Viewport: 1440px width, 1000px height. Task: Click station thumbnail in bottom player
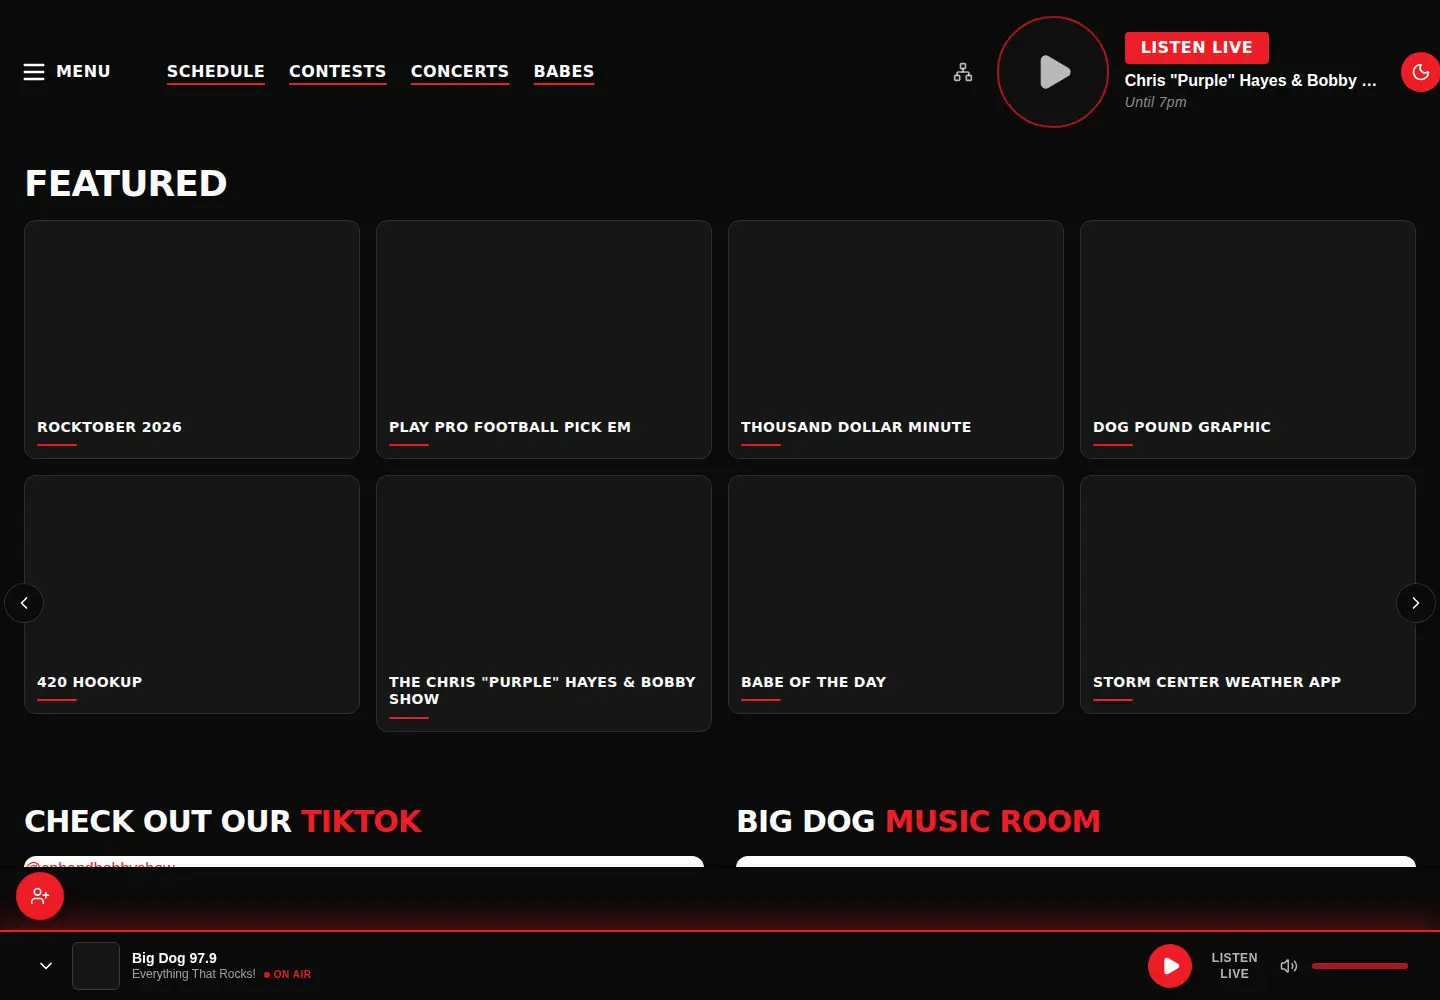[96, 966]
